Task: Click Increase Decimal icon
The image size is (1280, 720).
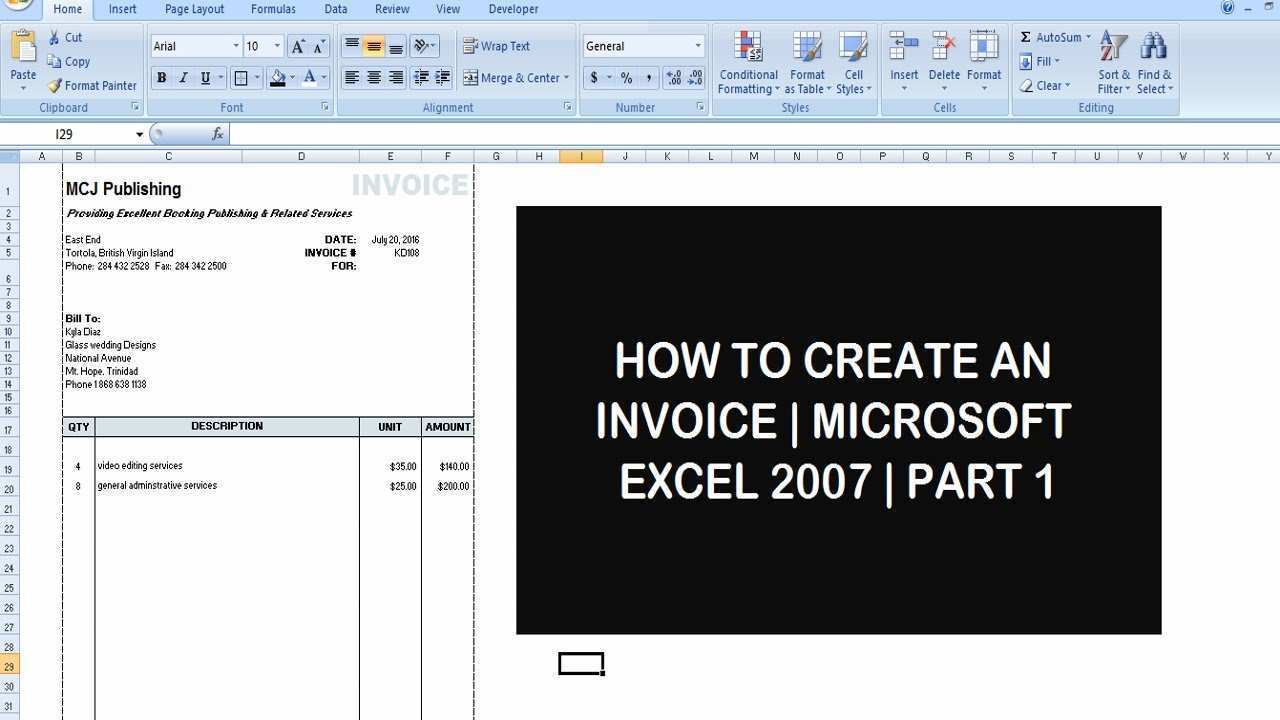Action: tap(673, 78)
